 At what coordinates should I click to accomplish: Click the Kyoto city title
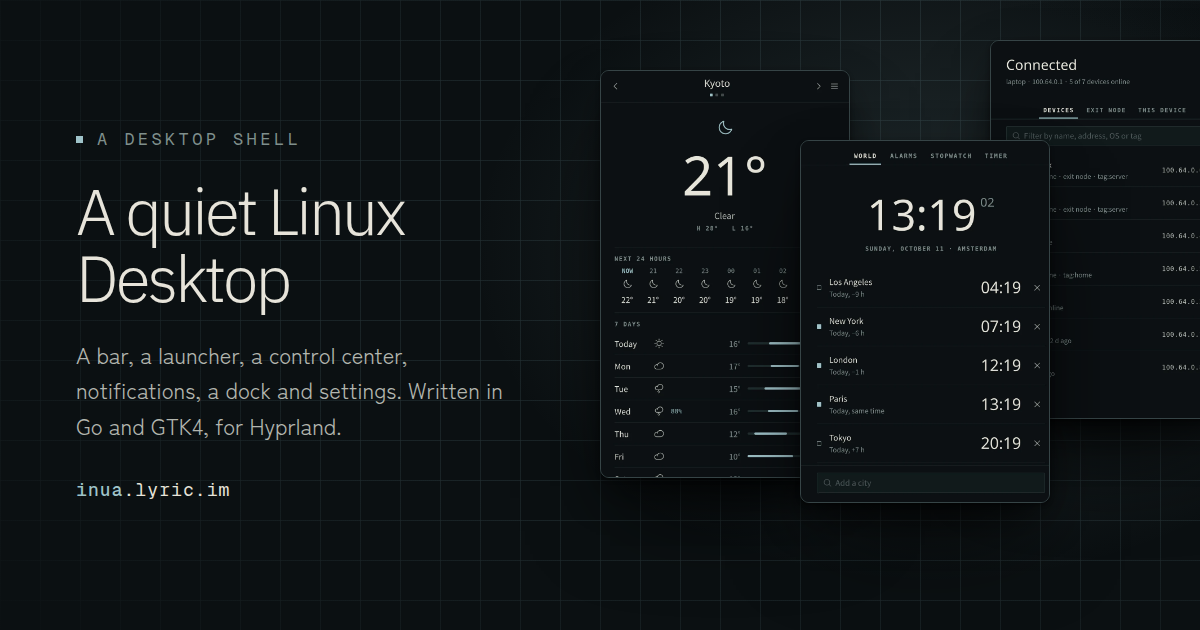pyautogui.click(x=717, y=84)
